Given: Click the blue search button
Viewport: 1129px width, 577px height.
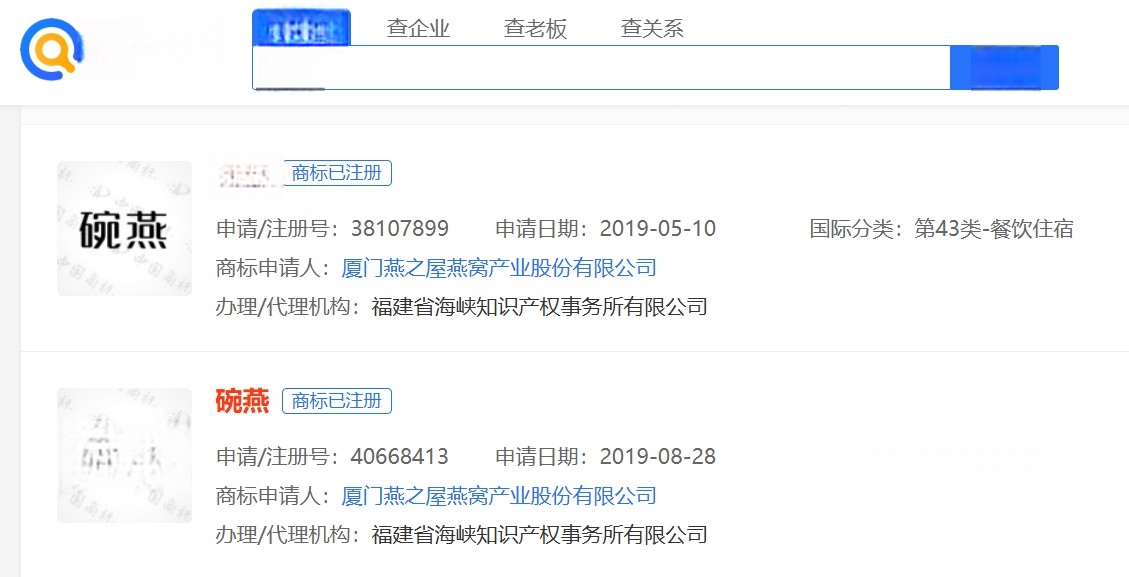Looking at the screenshot, I should [x=1004, y=68].
